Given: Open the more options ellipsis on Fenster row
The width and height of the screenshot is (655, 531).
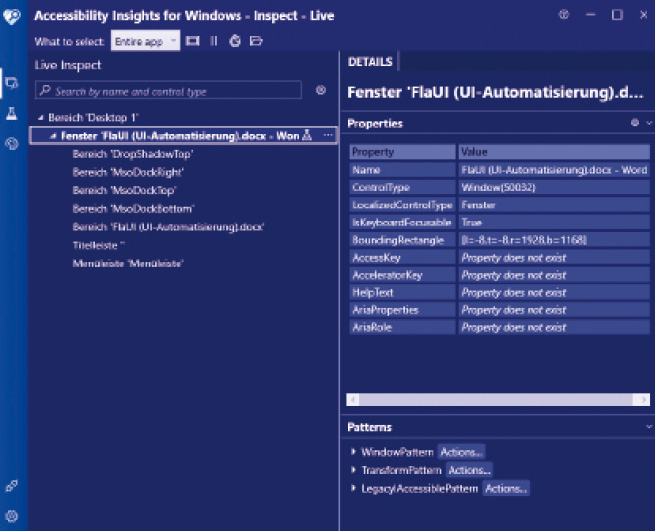Looking at the screenshot, I should coord(328,135).
